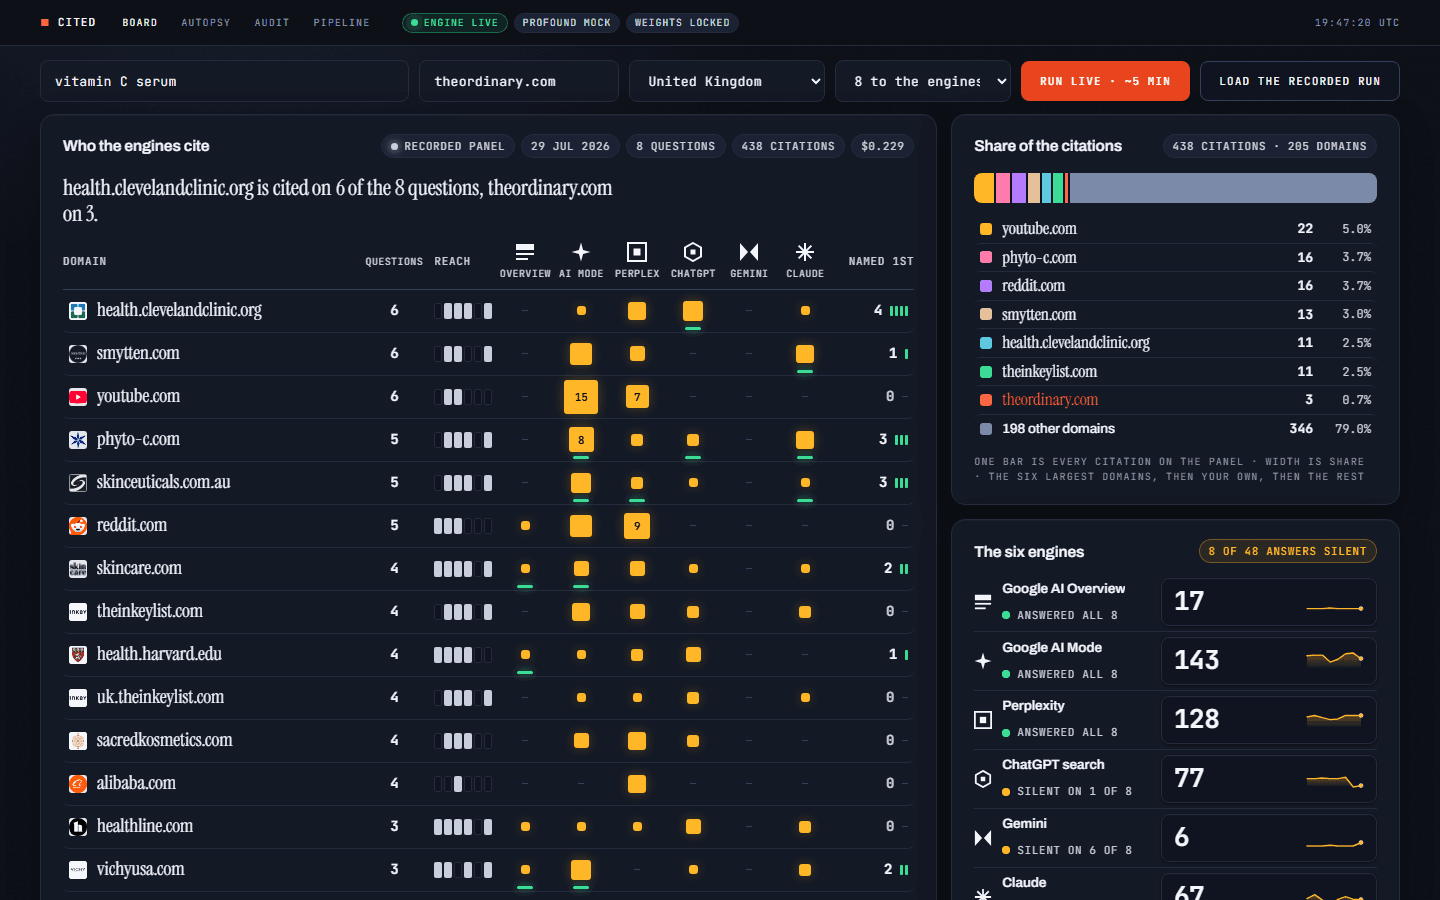Click the purple reddit.com legend swatch
1440x900 pixels.
[x=986, y=286]
